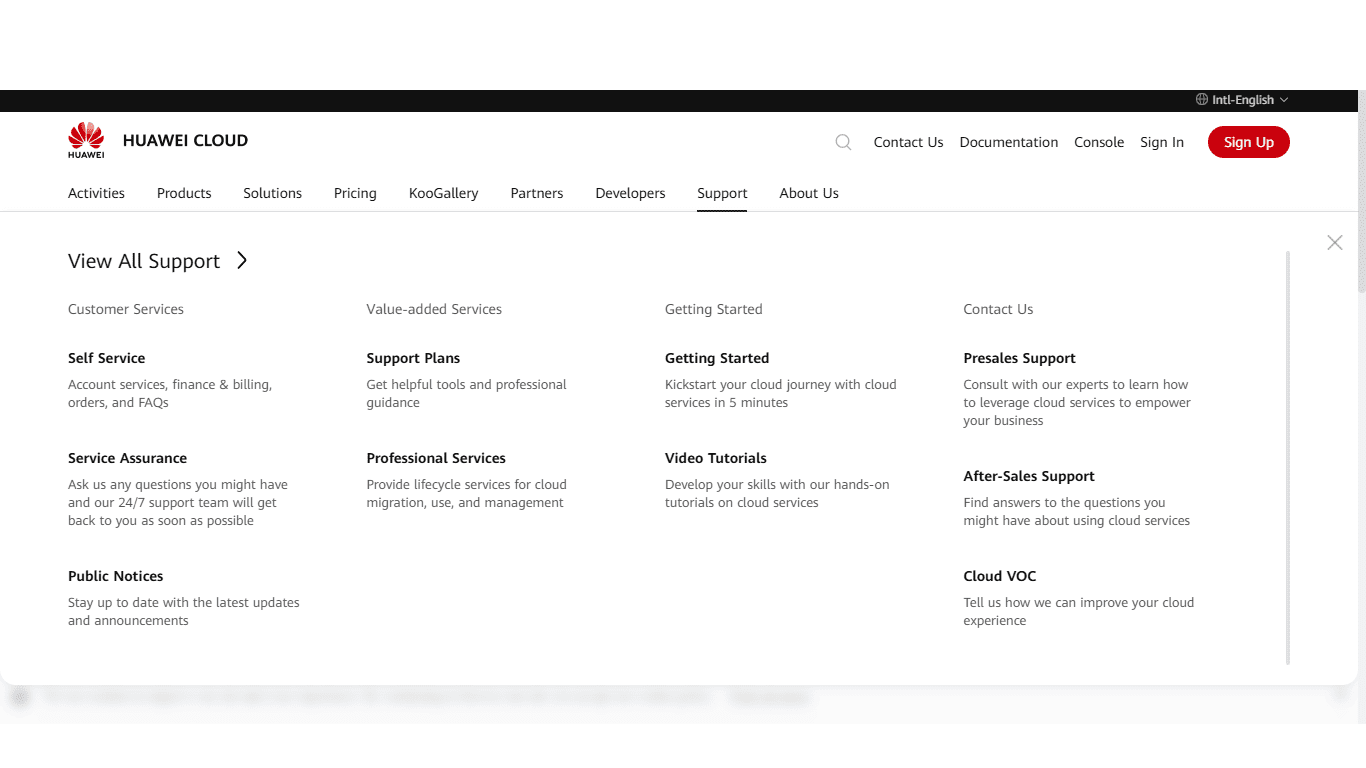Viewport: 1366px width, 768px height.
Task: Expand the Intl-English language dropdown
Action: (x=1243, y=100)
